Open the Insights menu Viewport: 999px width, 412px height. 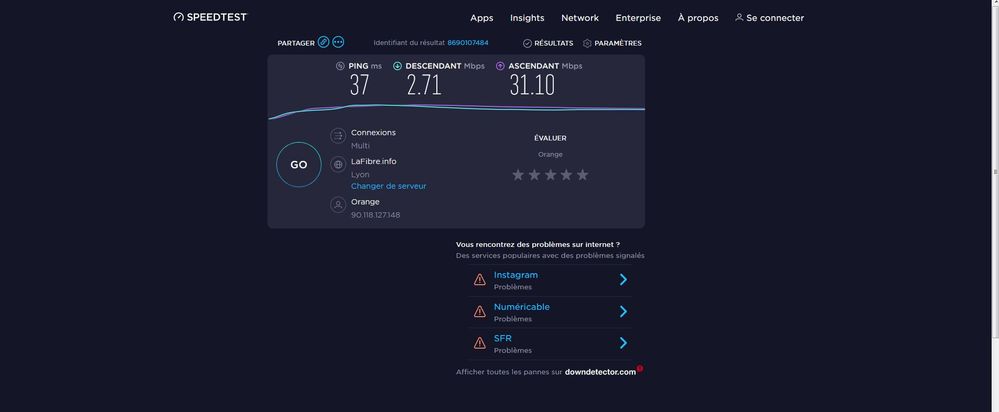[527, 18]
